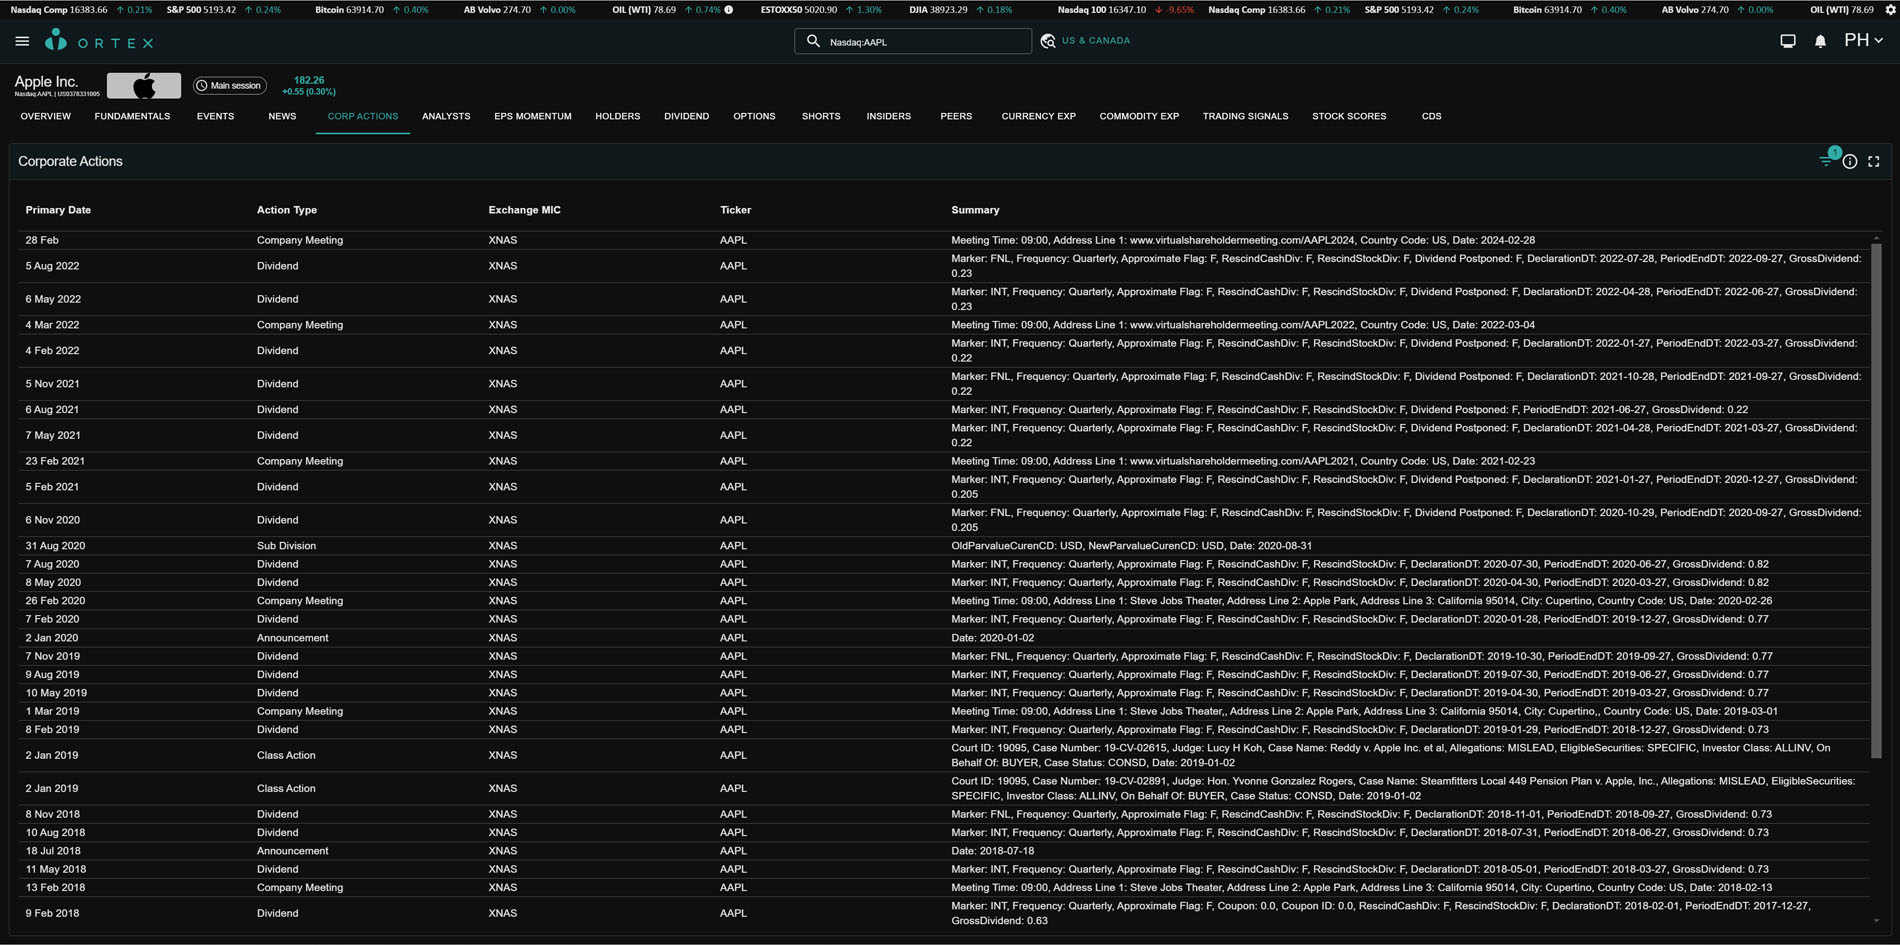Click the monitor display icon
Screen dimensions: 1900x945
1787,42
